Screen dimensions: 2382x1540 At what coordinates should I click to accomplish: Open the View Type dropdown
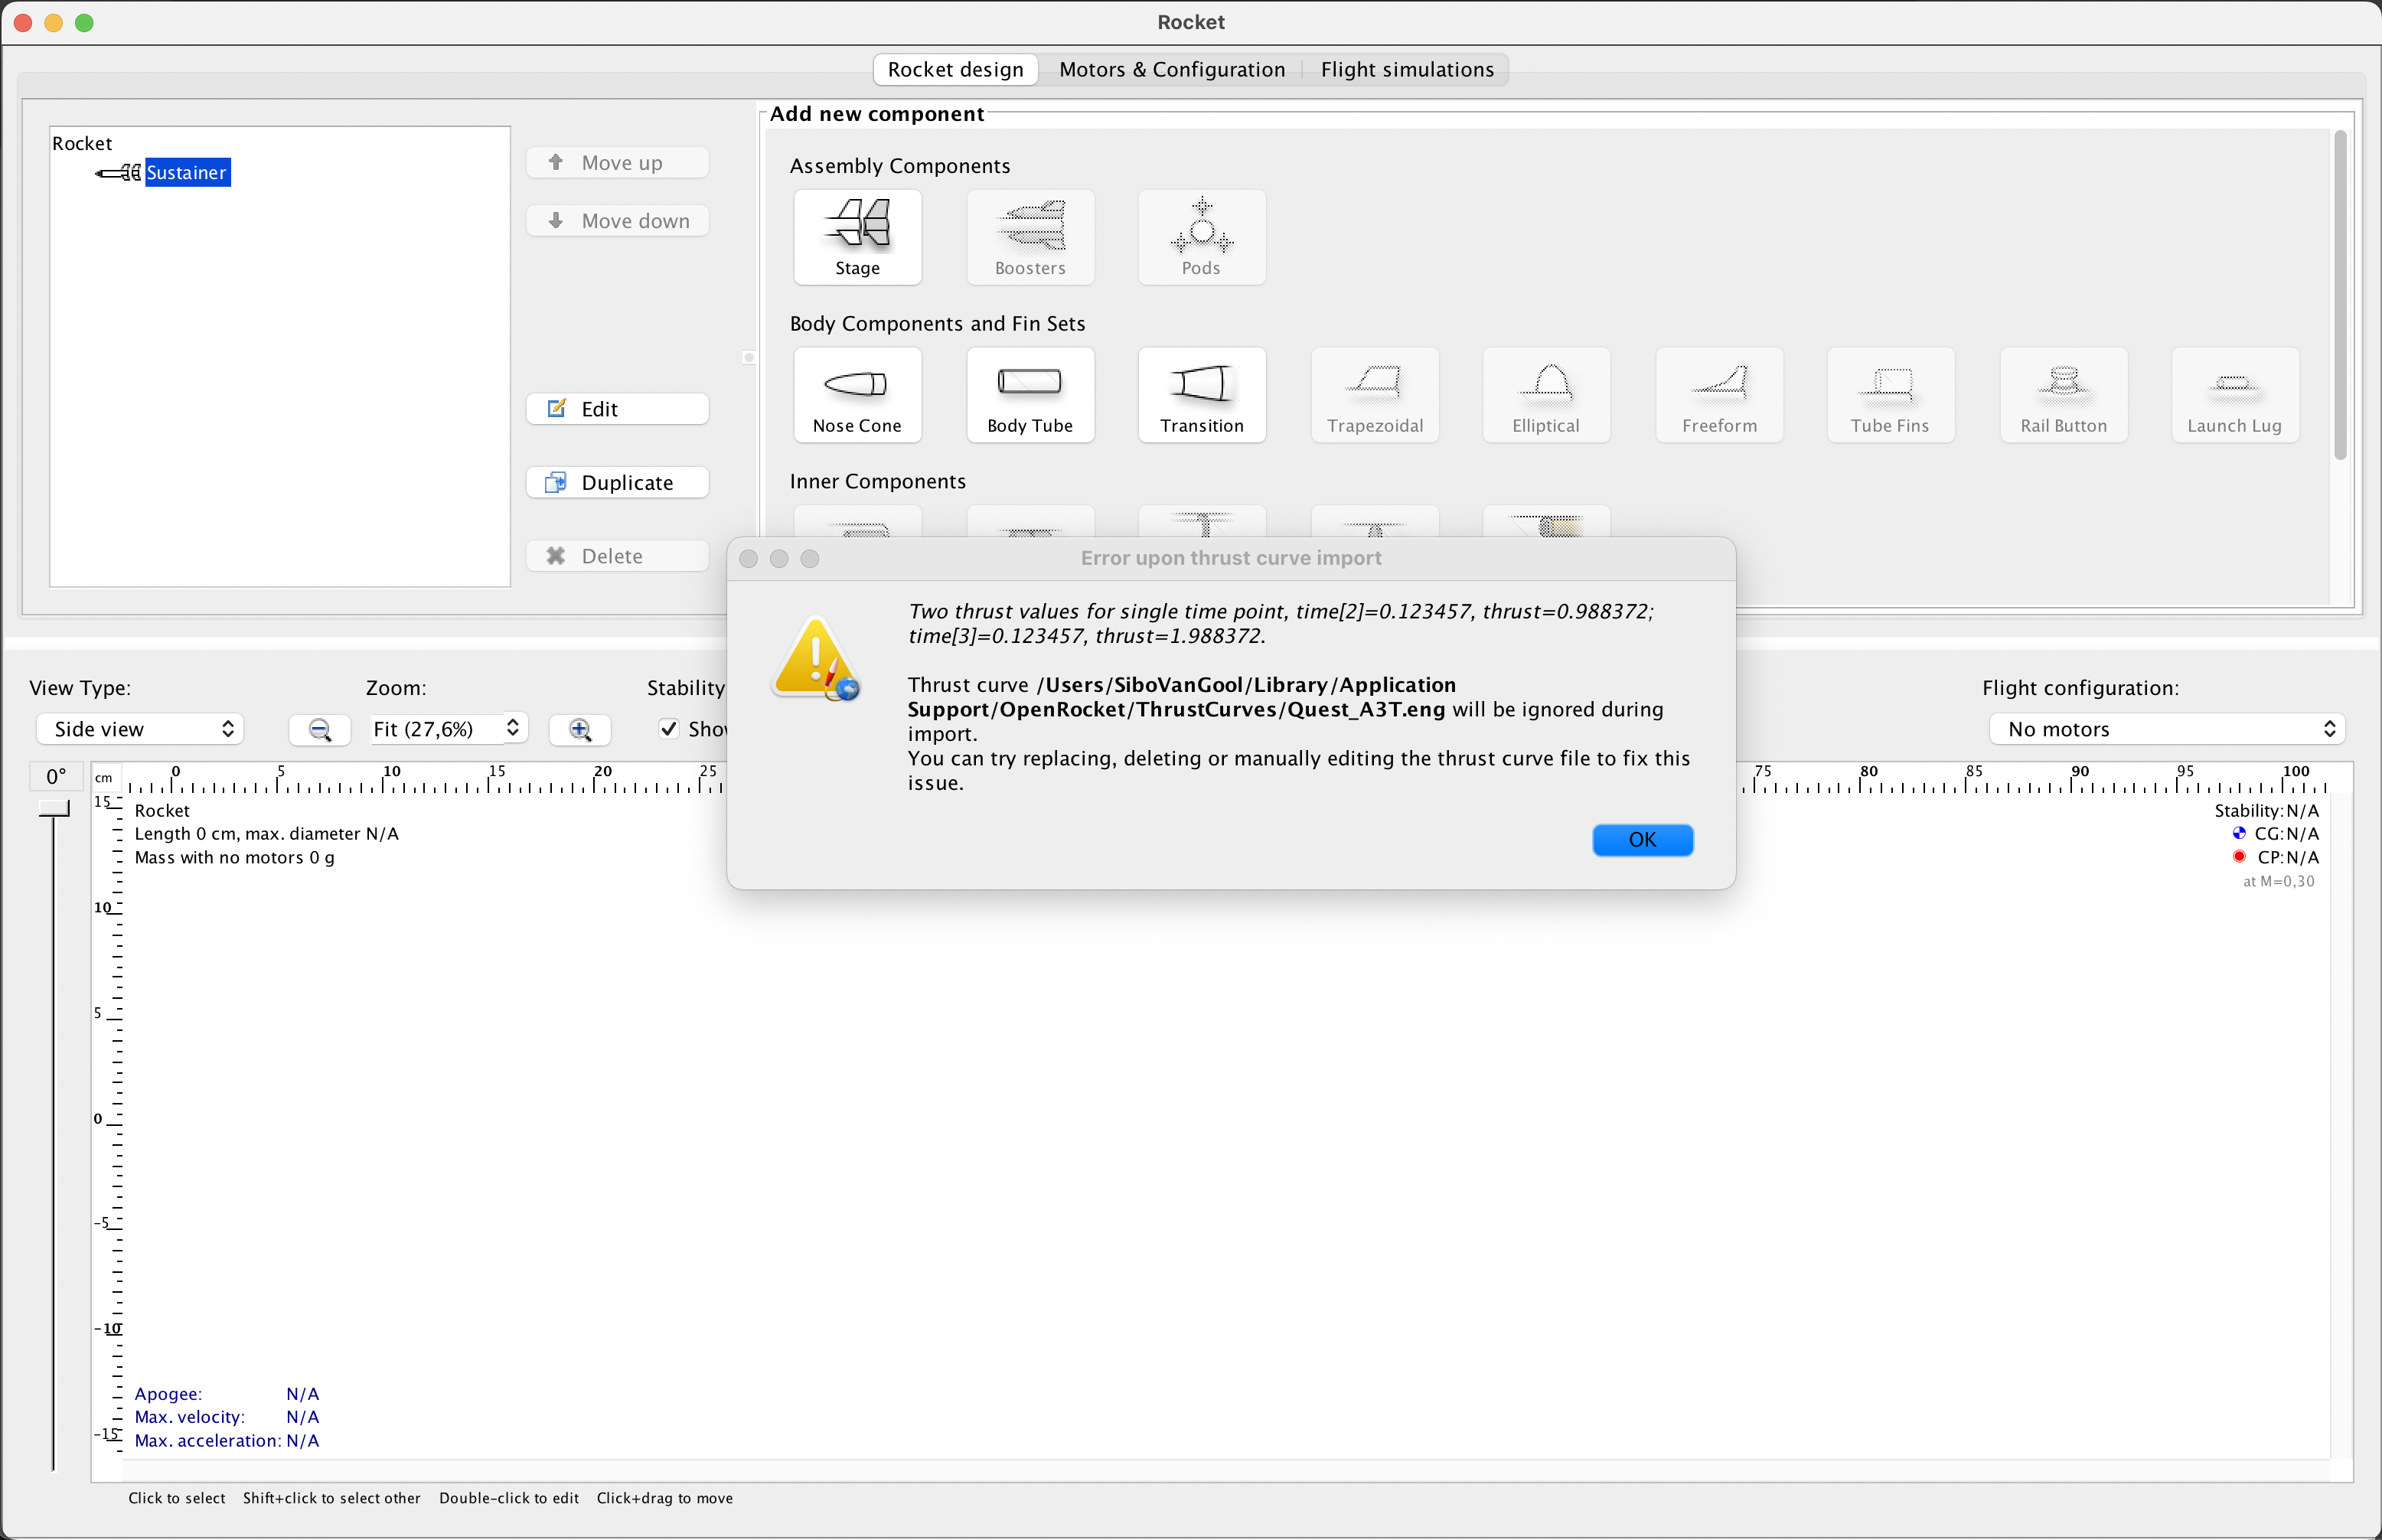[x=141, y=729]
